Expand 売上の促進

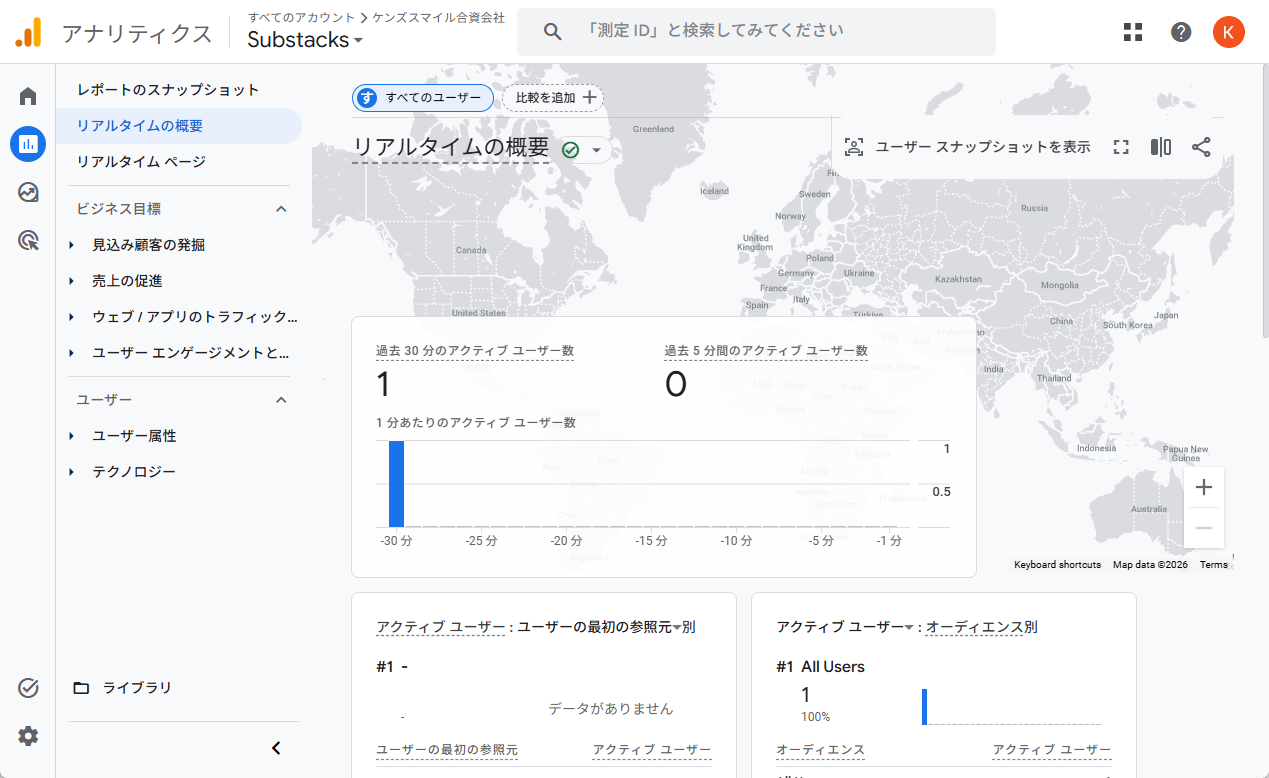coord(72,281)
